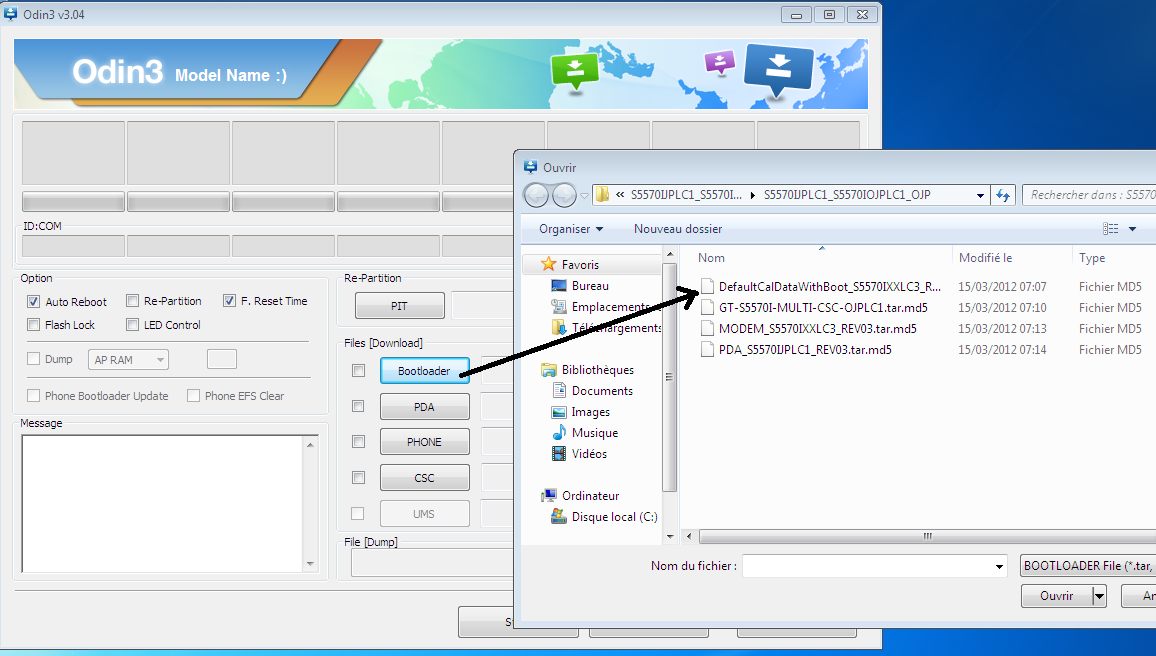
Task: Open the Musique library
Action: click(x=594, y=433)
